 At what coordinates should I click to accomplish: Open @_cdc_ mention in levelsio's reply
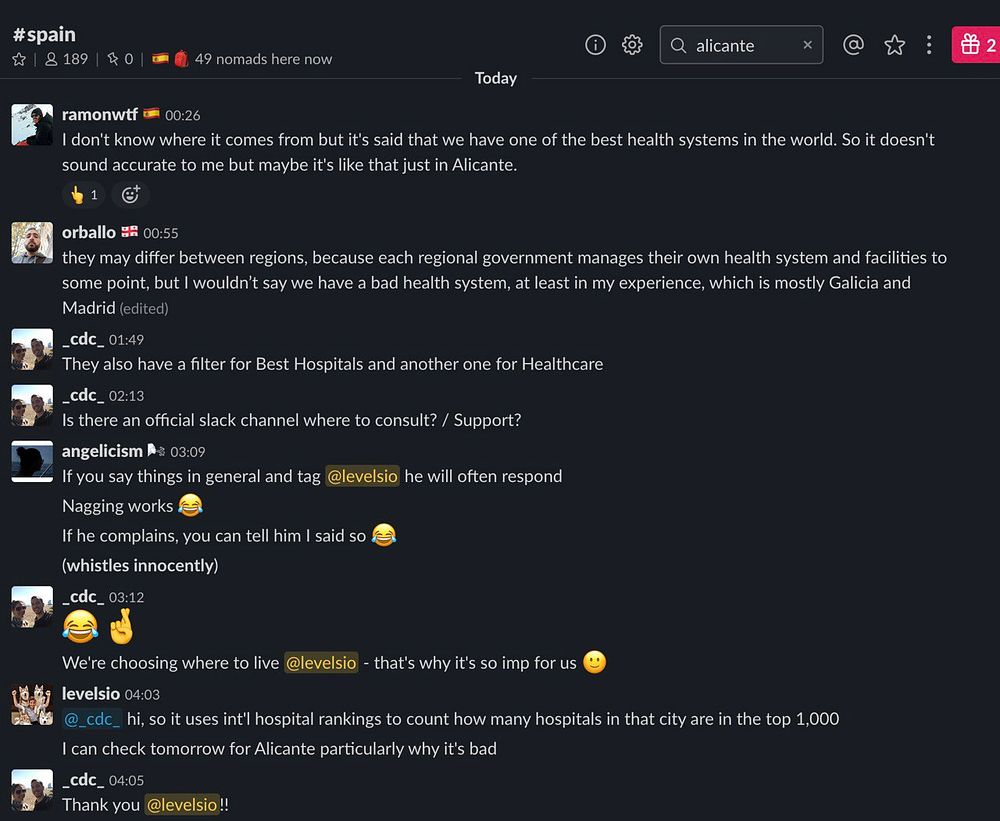pyautogui.click(x=92, y=719)
